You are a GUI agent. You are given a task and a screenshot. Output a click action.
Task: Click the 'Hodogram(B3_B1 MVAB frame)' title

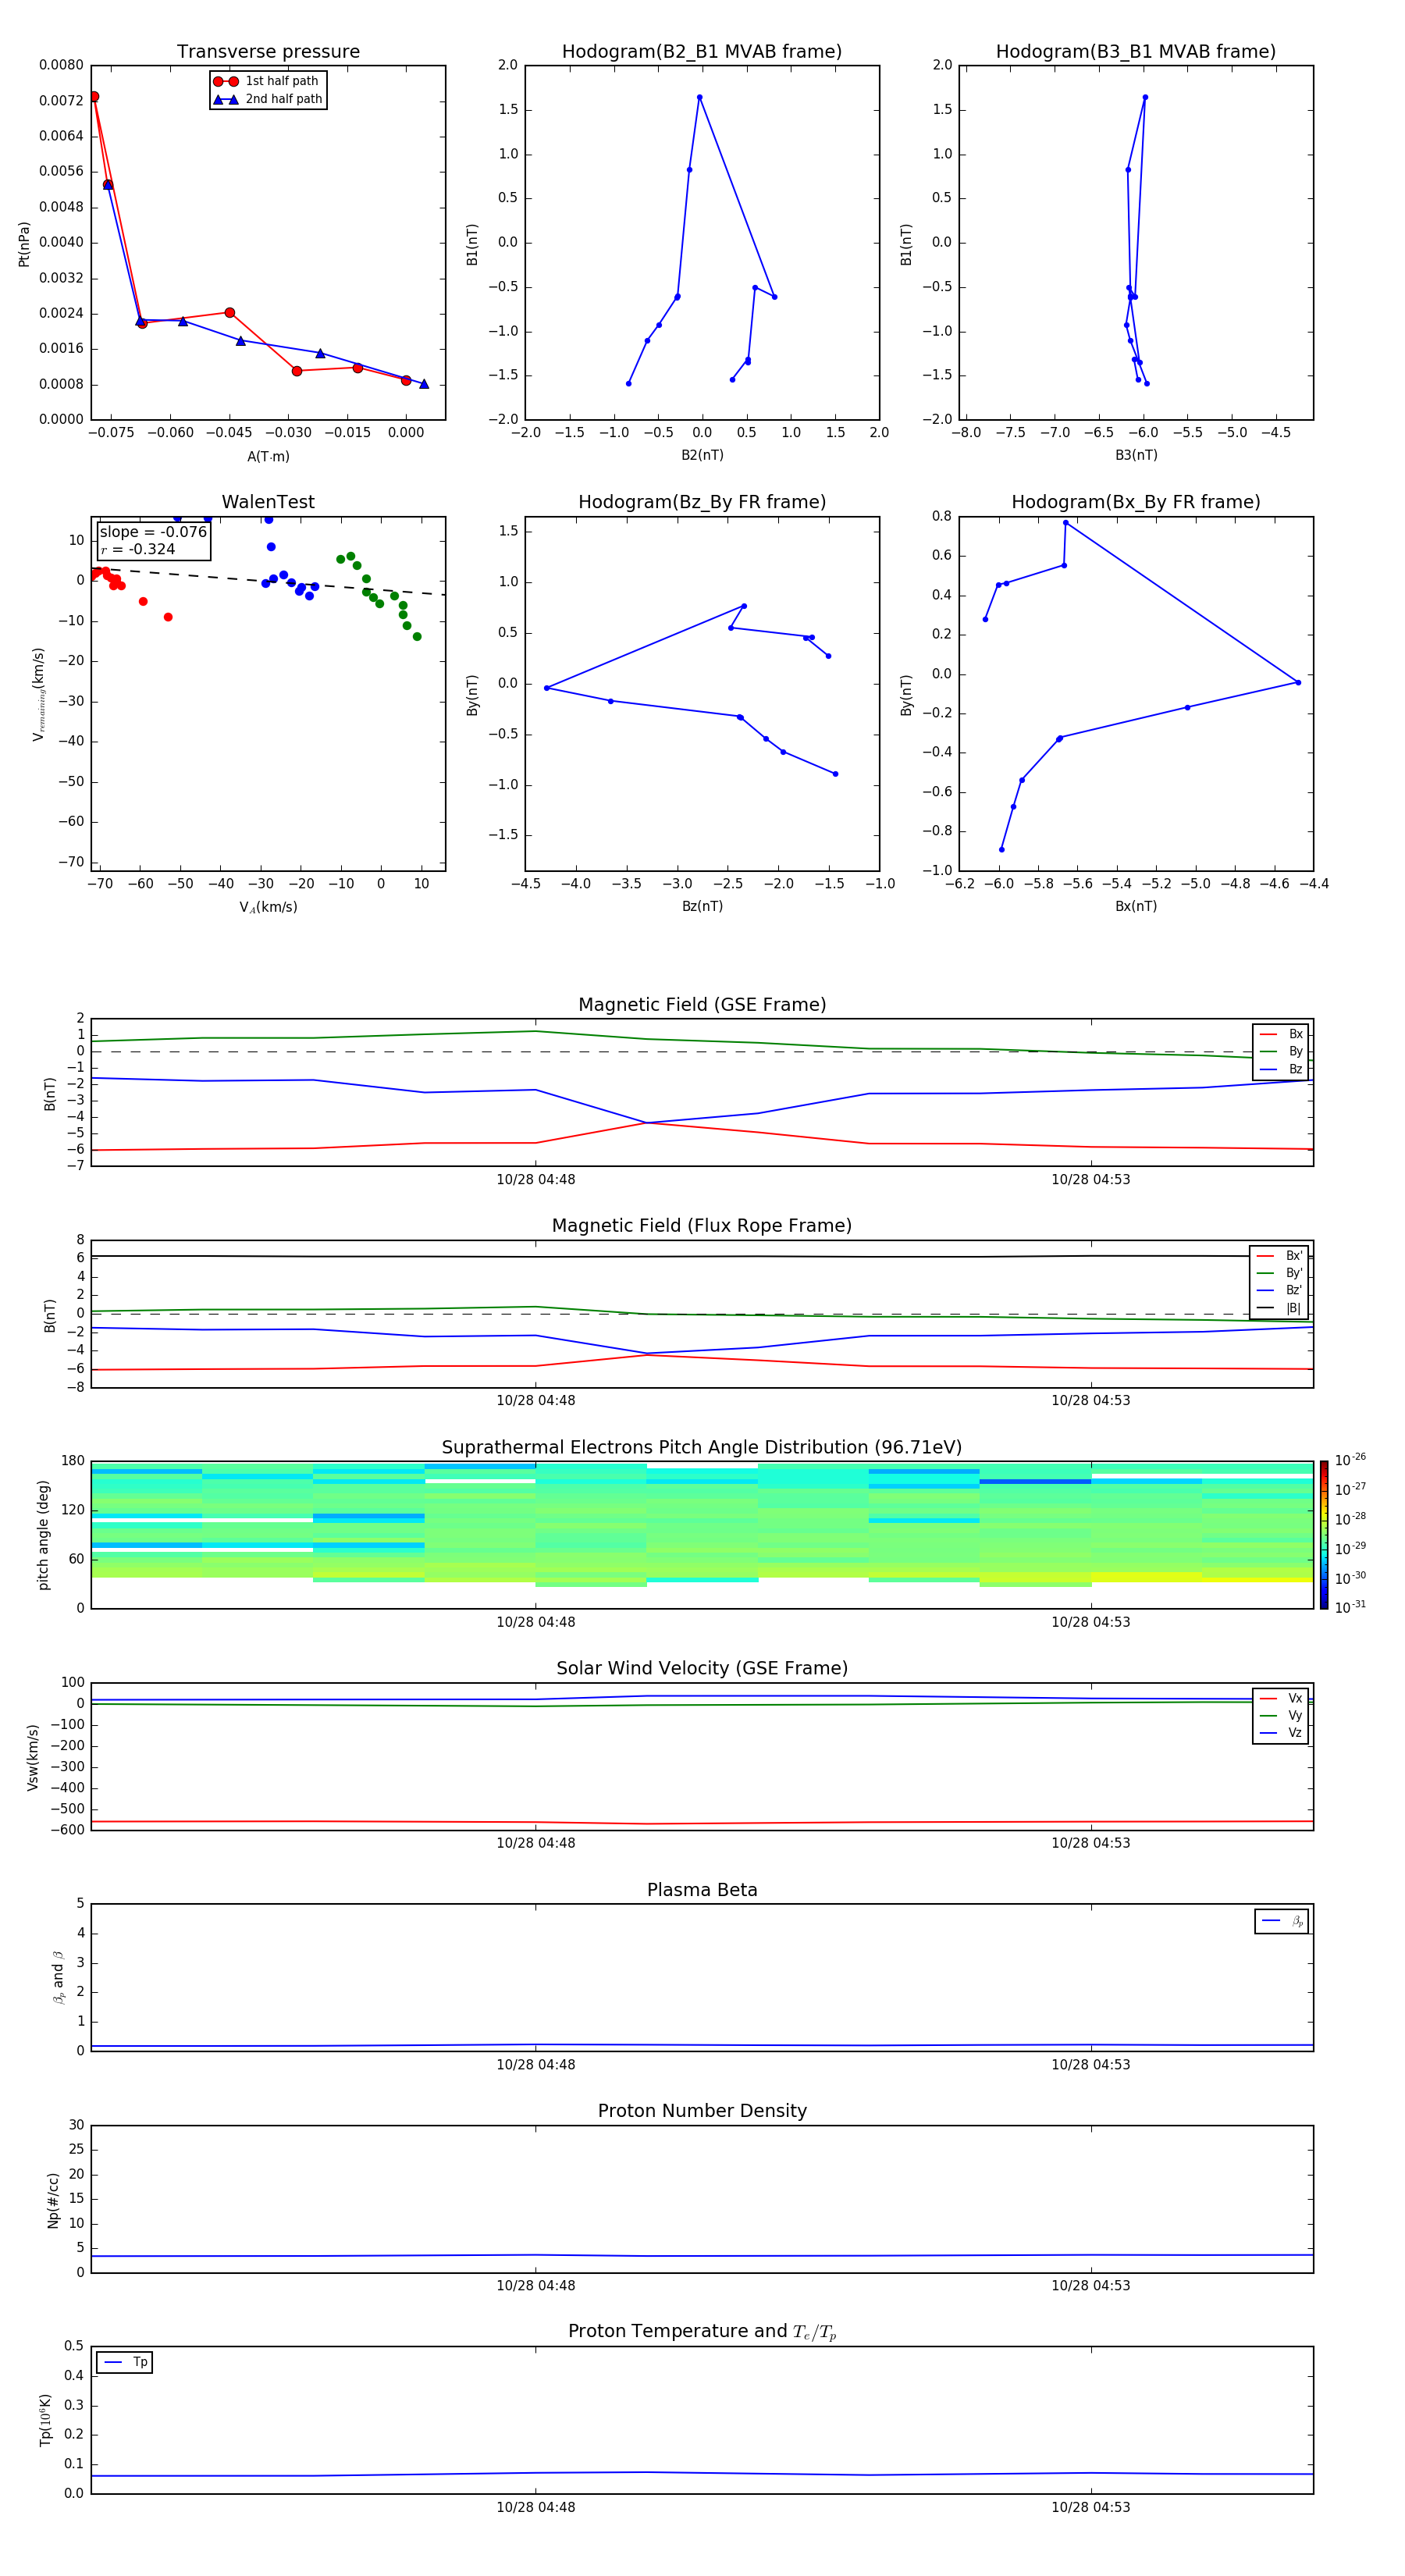(1136, 52)
